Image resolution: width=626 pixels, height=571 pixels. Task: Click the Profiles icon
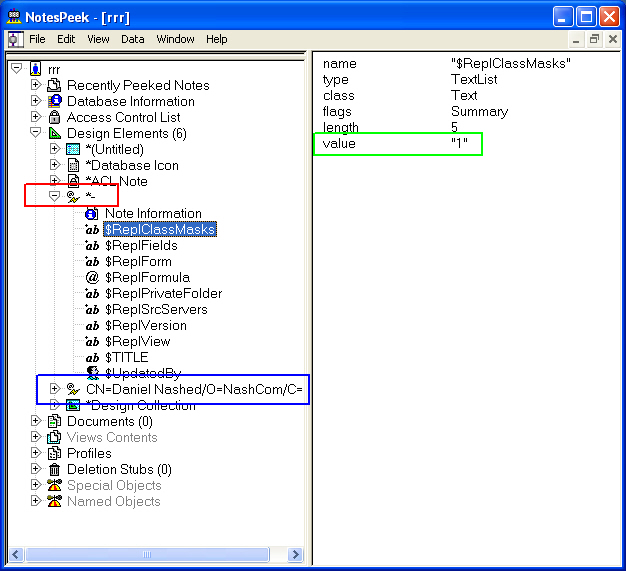[x=54, y=453]
